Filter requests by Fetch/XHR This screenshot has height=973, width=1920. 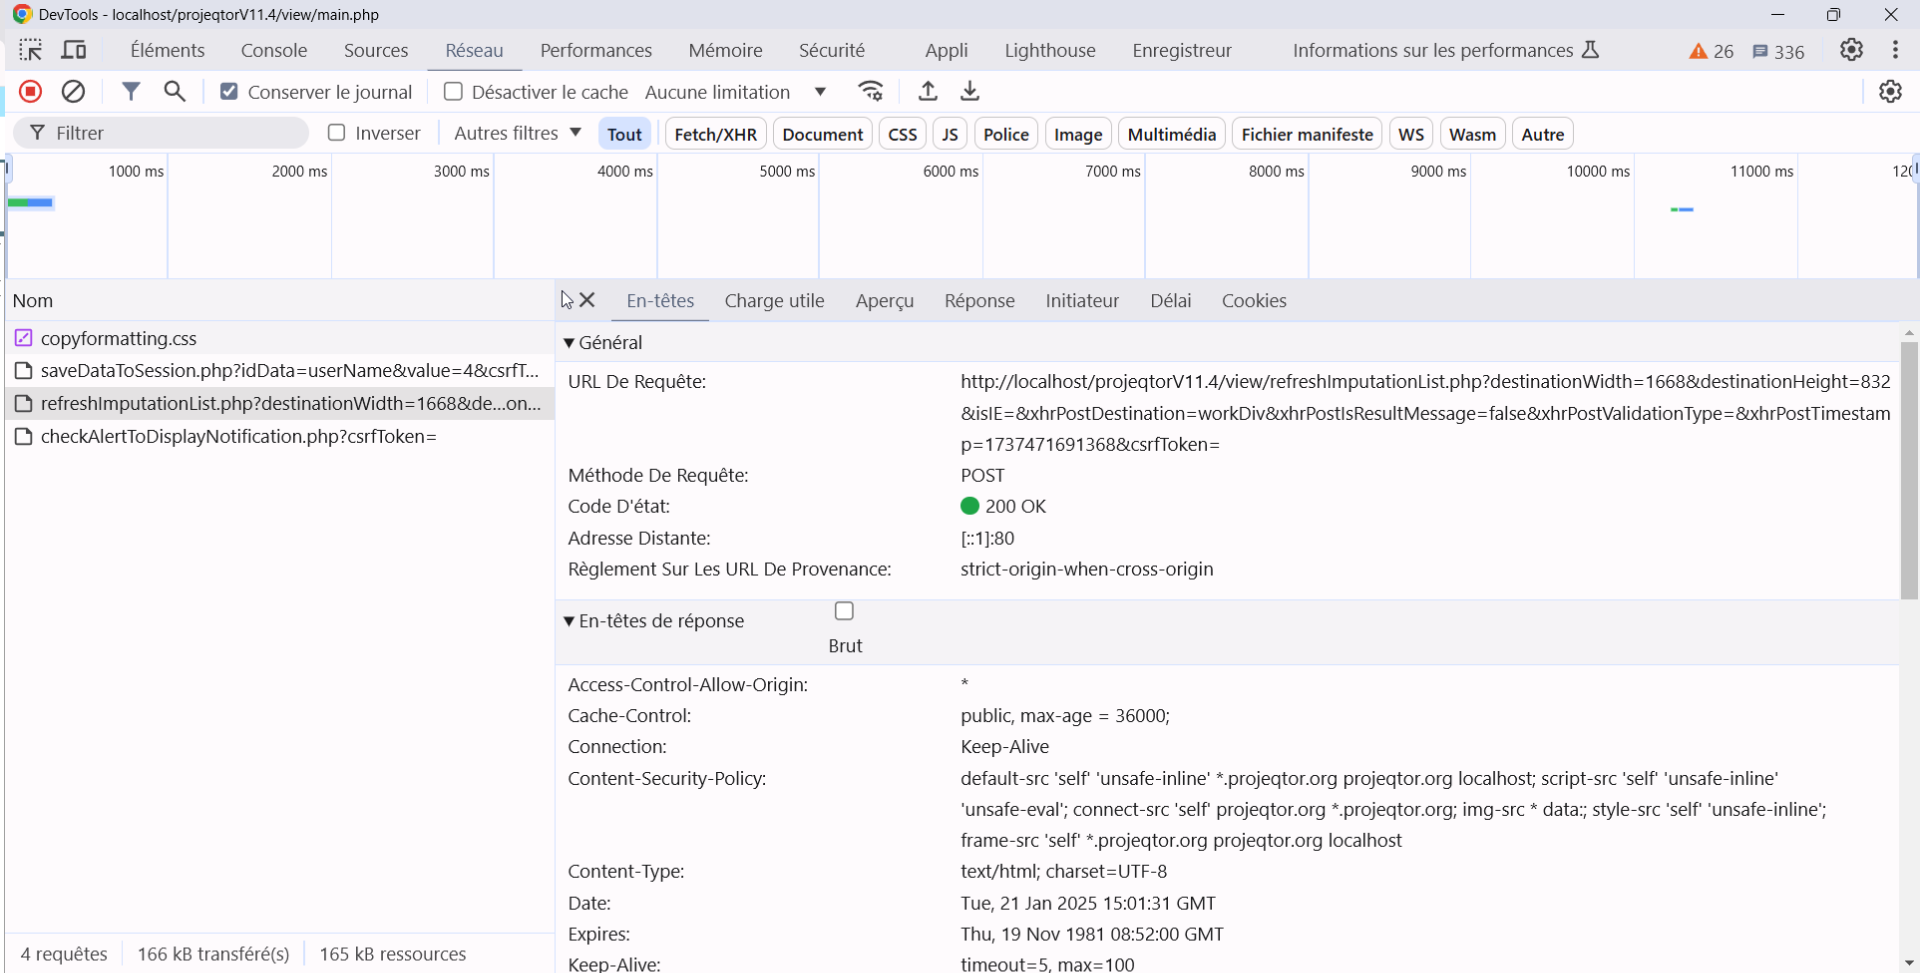tap(715, 134)
